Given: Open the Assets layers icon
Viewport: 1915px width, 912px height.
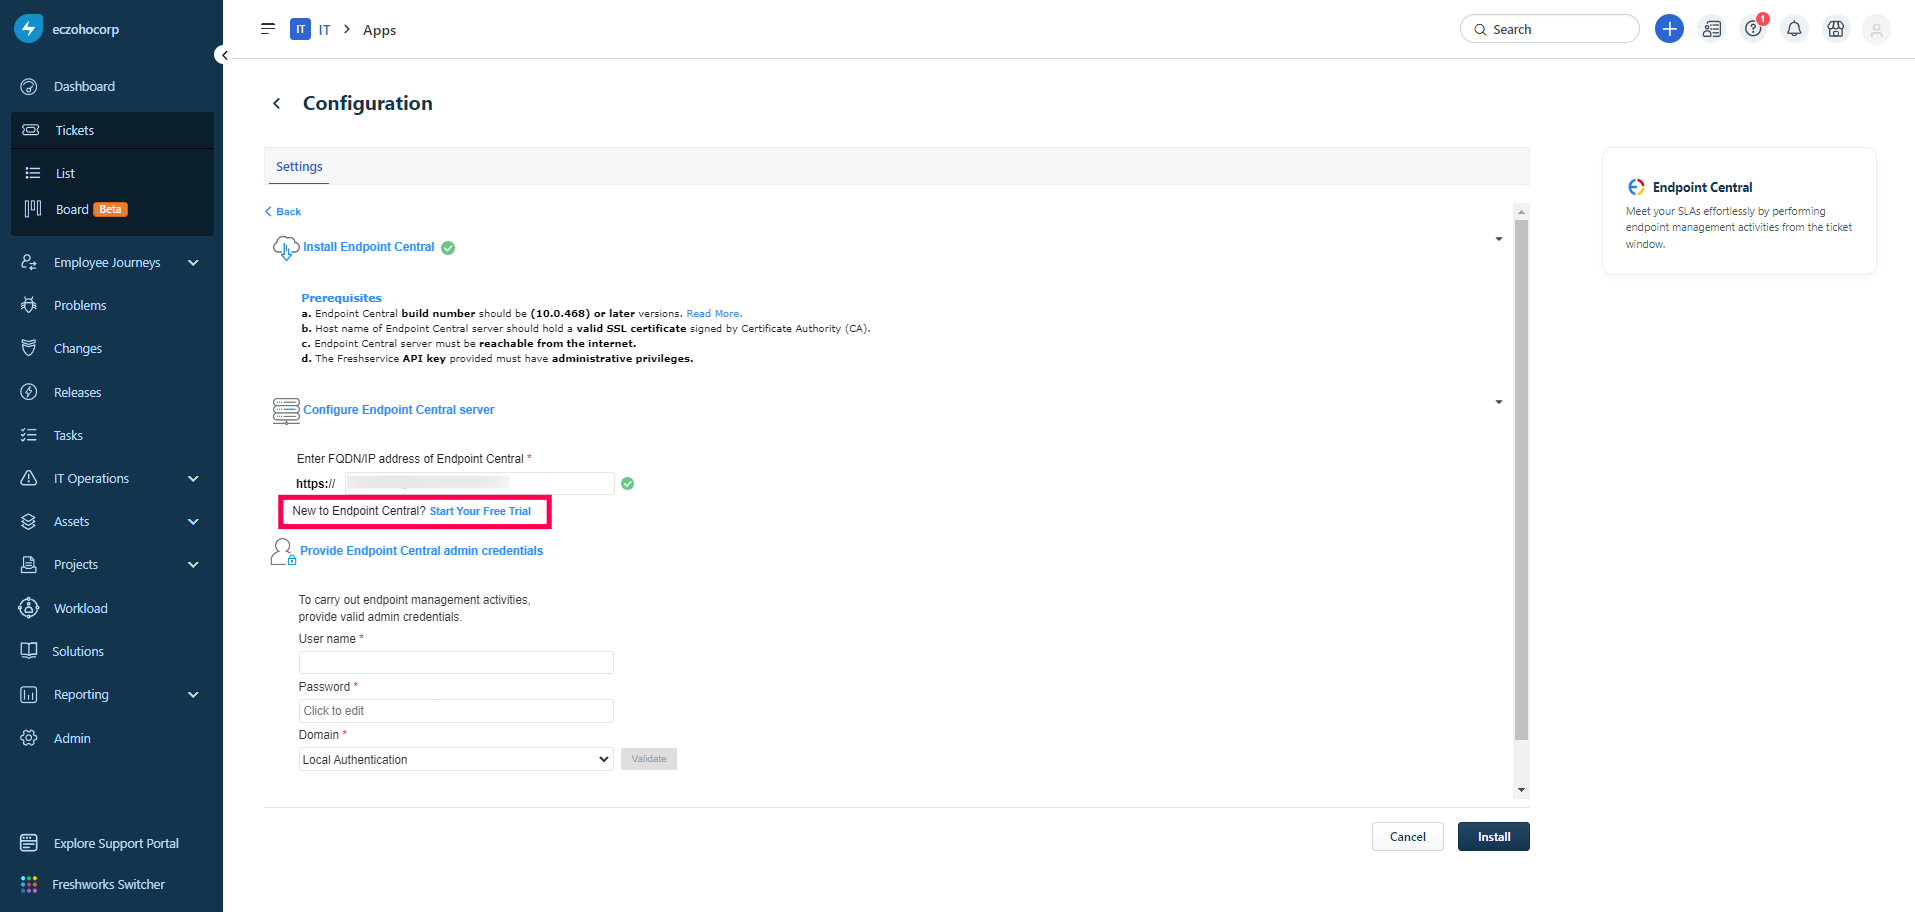Looking at the screenshot, I should [x=29, y=521].
